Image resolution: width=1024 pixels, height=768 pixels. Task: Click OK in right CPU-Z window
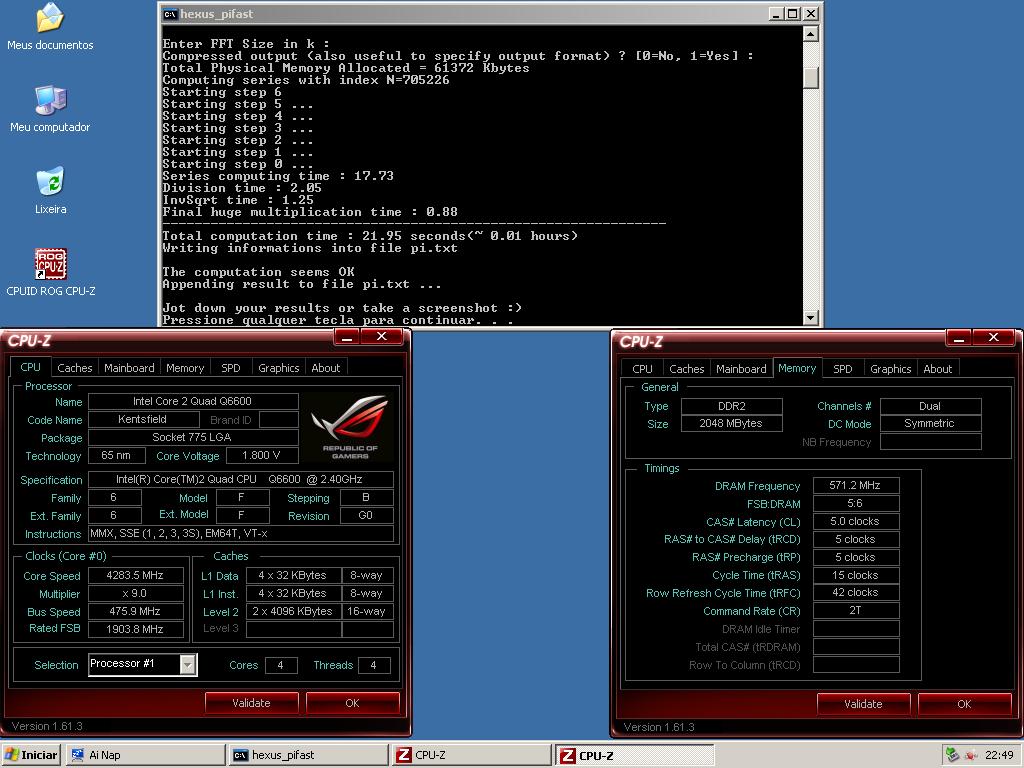pyautogui.click(x=965, y=704)
